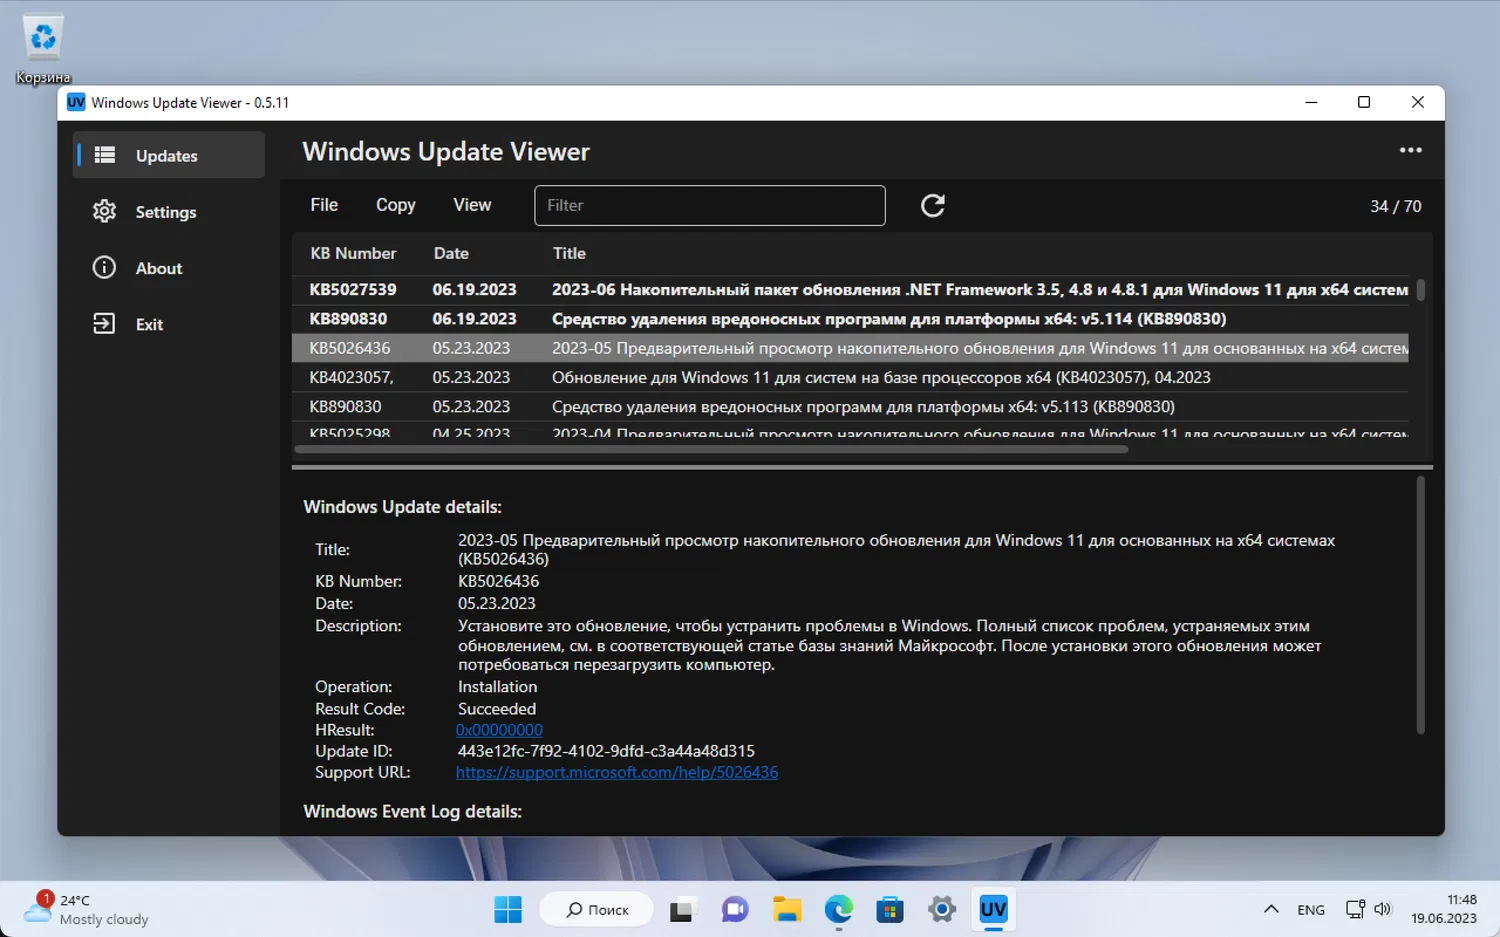Image resolution: width=1500 pixels, height=937 pixels.
Task: Click the Succeeded result code value
Action: (497, 708)
